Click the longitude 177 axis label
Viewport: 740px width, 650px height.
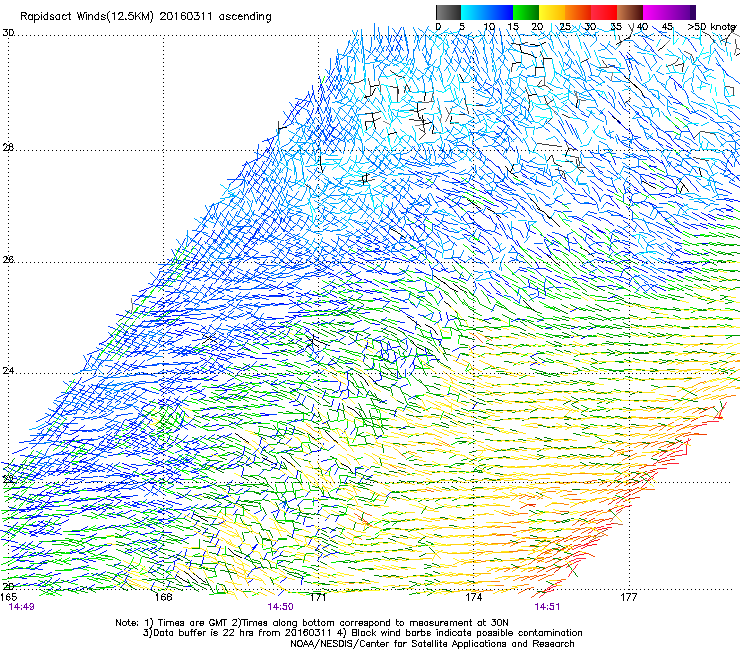tap(629, 597)
